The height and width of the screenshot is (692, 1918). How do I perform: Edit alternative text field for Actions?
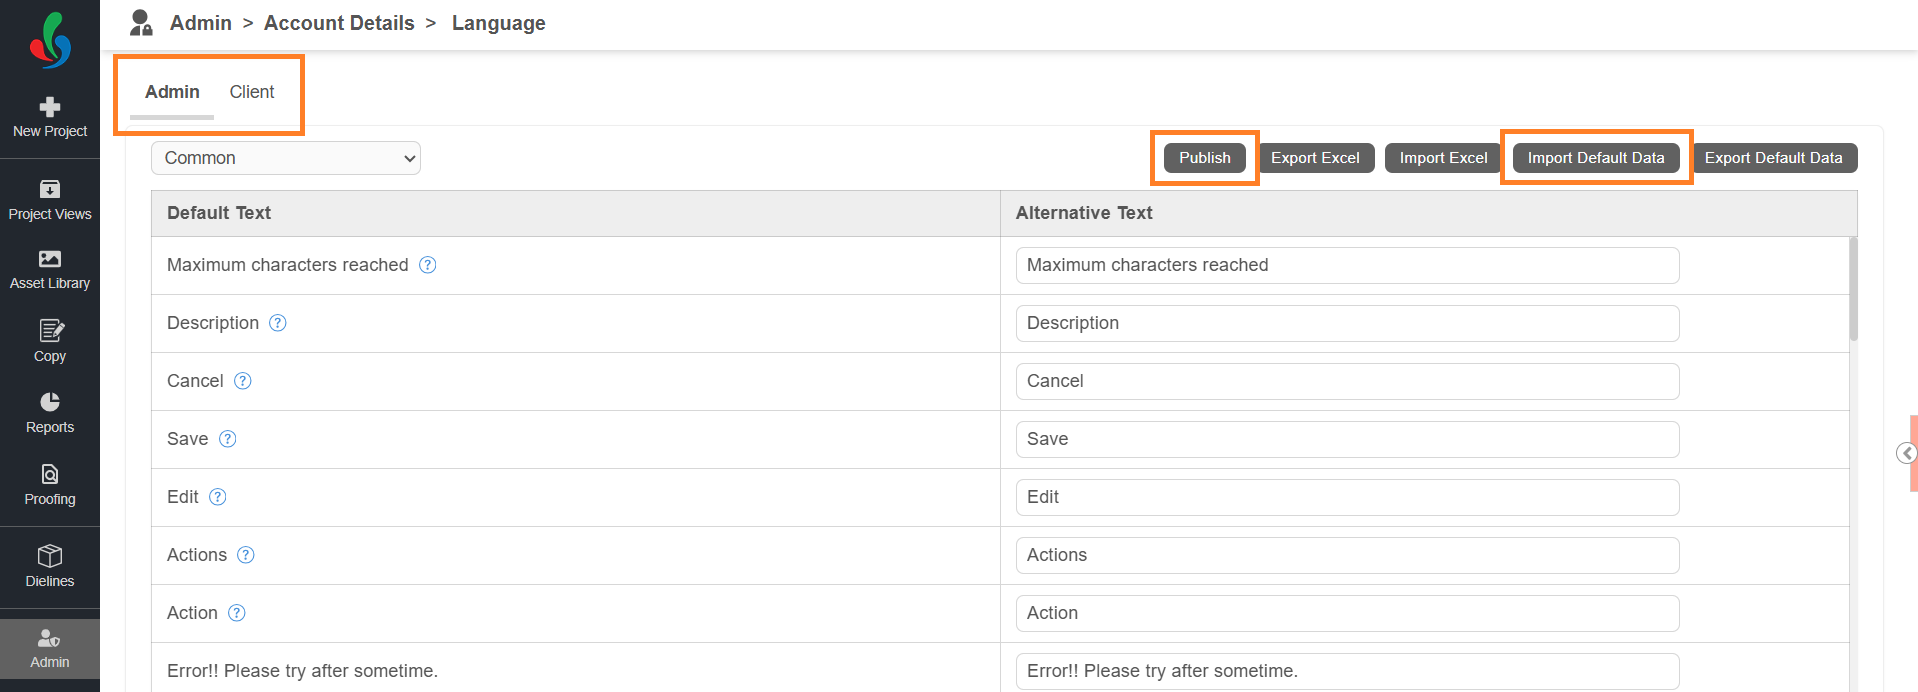[x=1347, y=555]
